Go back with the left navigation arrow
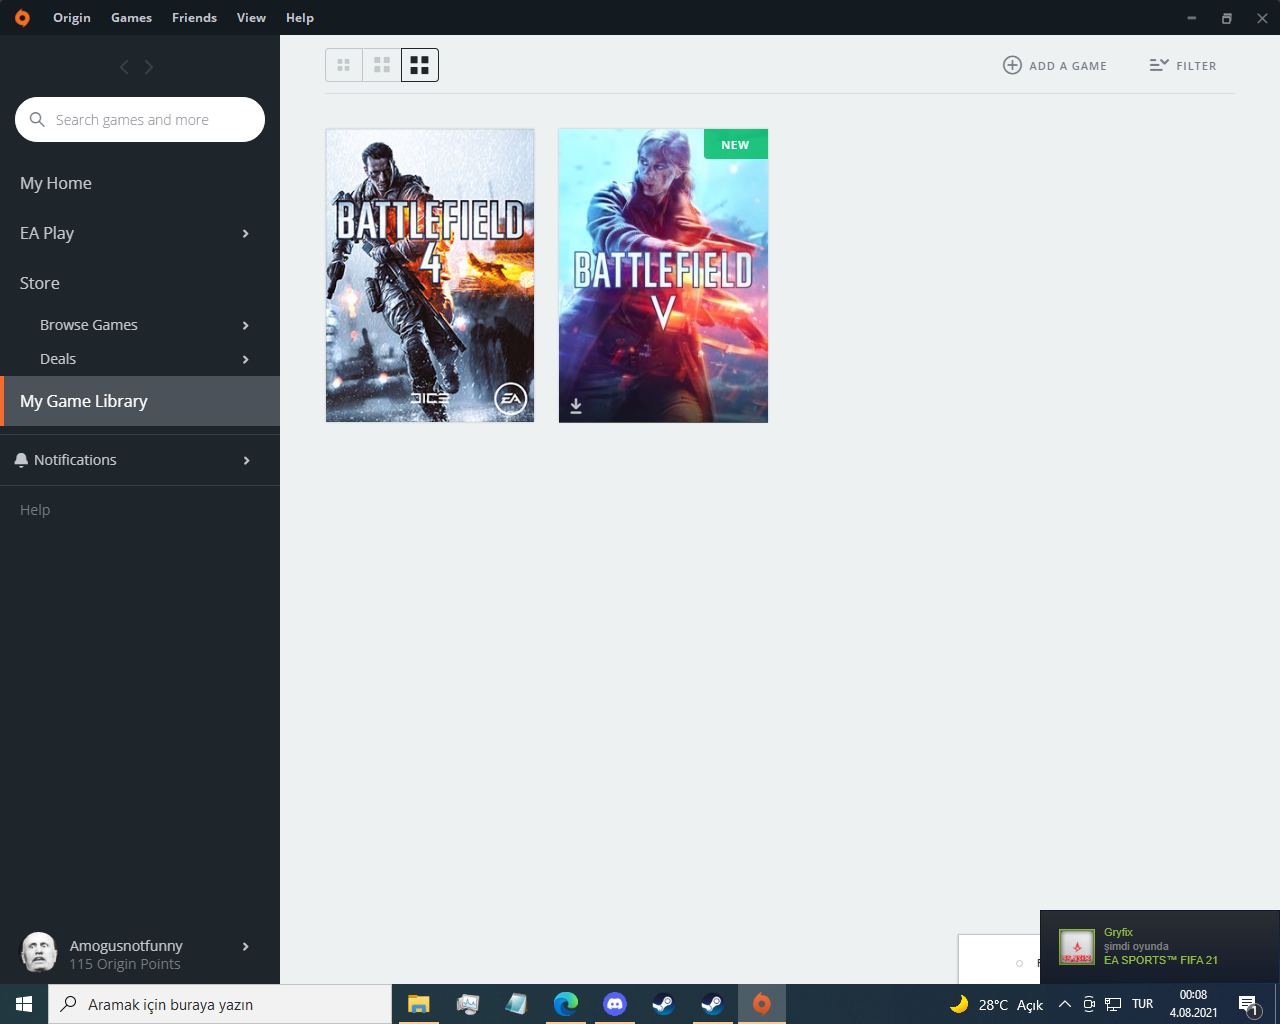 pyautogui.click(x=124, y=67)
